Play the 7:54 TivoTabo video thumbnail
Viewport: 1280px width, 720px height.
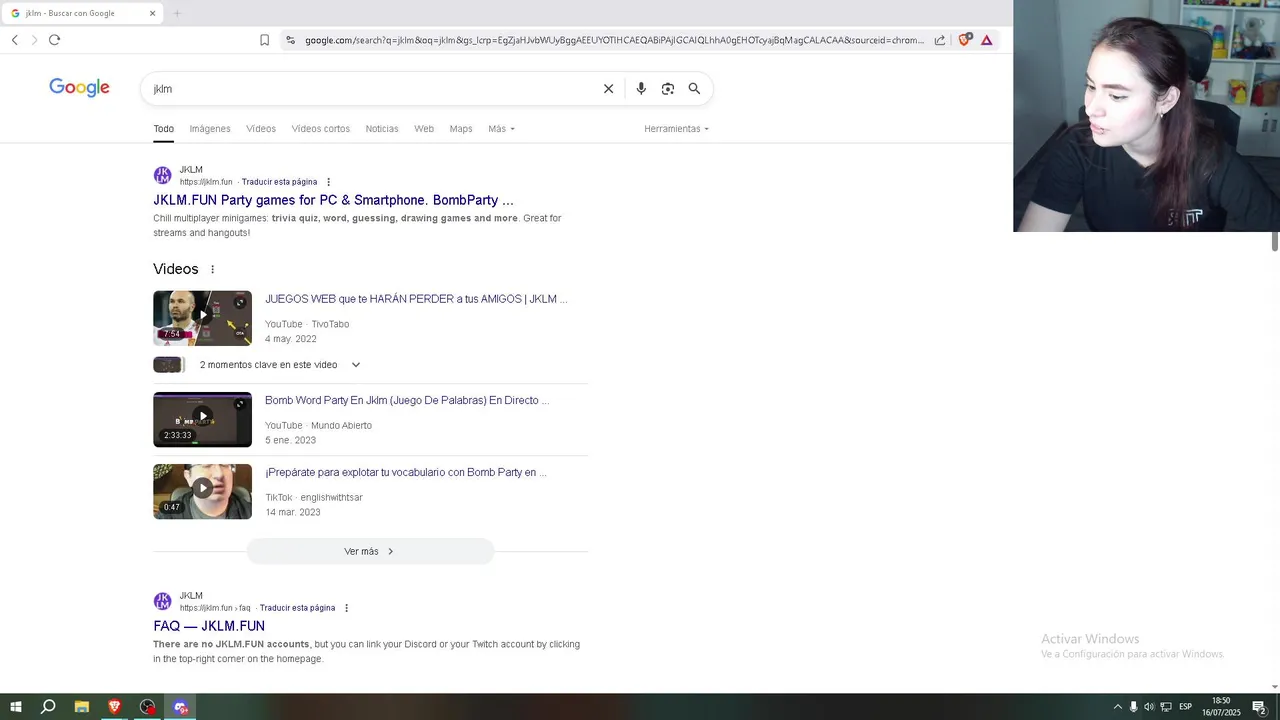202,318
